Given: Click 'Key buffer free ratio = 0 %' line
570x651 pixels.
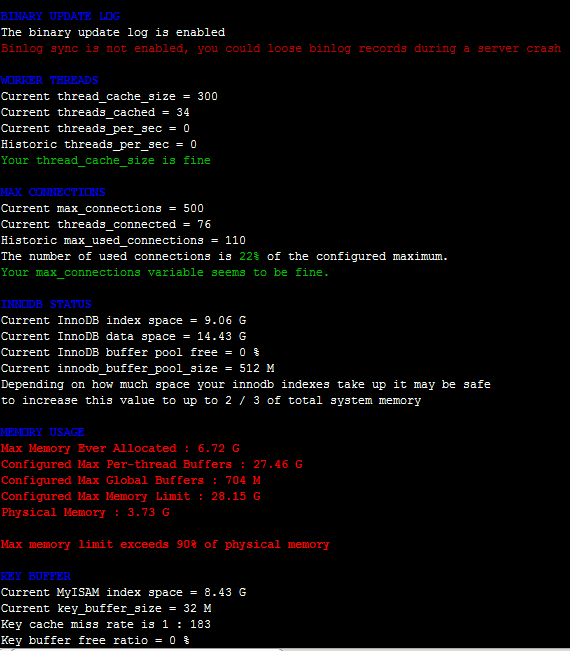Looking at the screenshot, I should [95, 640].
